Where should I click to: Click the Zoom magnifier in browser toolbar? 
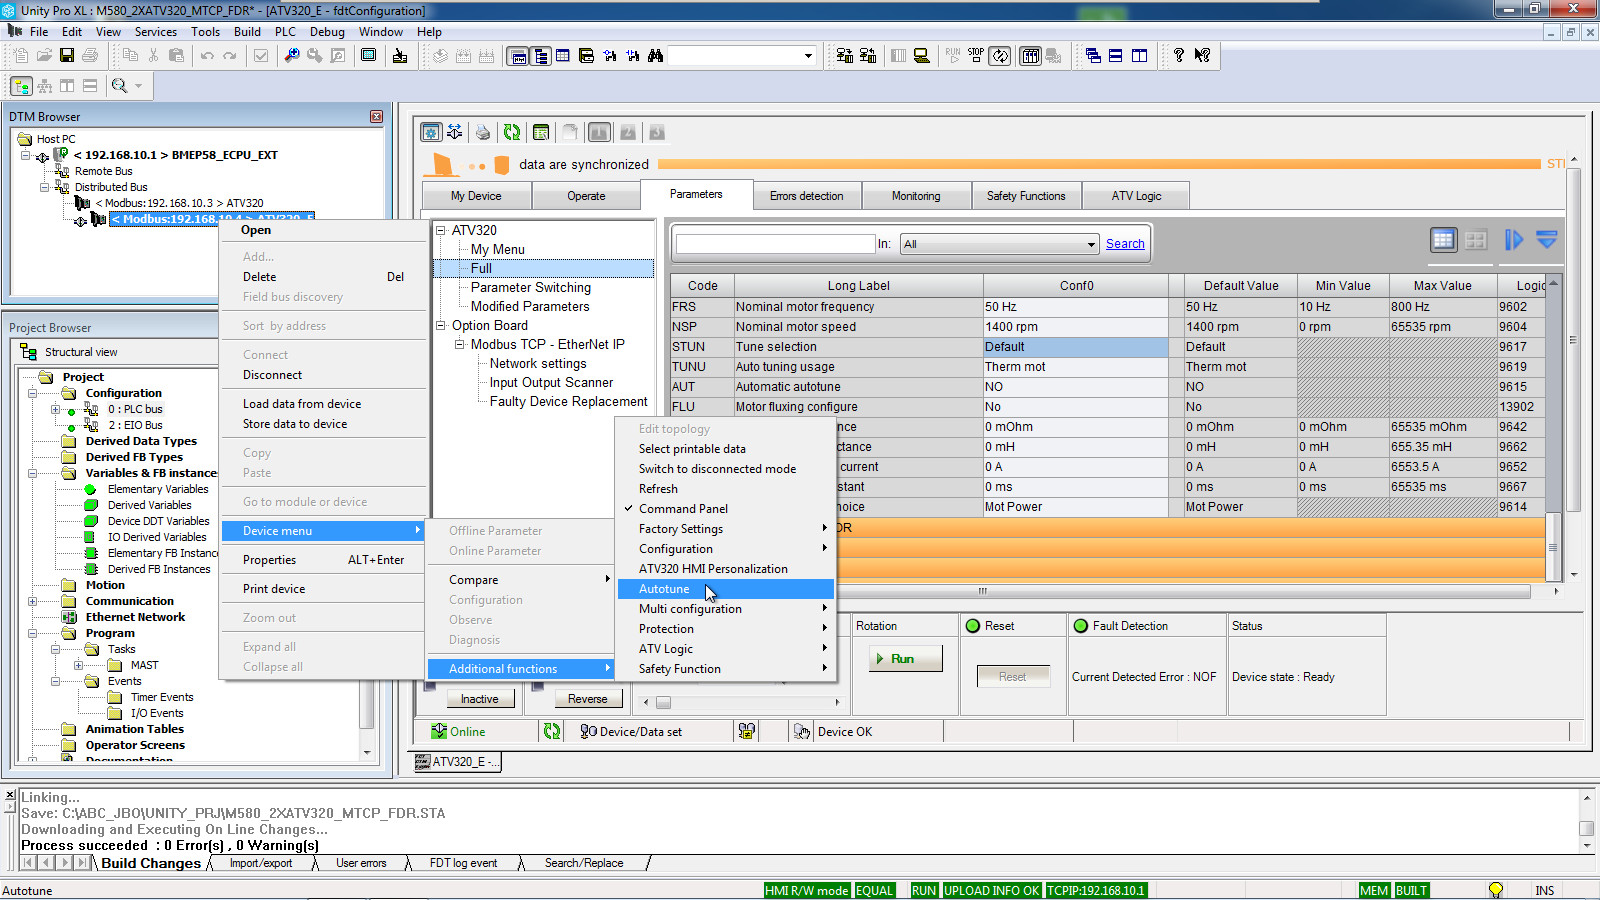(x=120, y=86)
